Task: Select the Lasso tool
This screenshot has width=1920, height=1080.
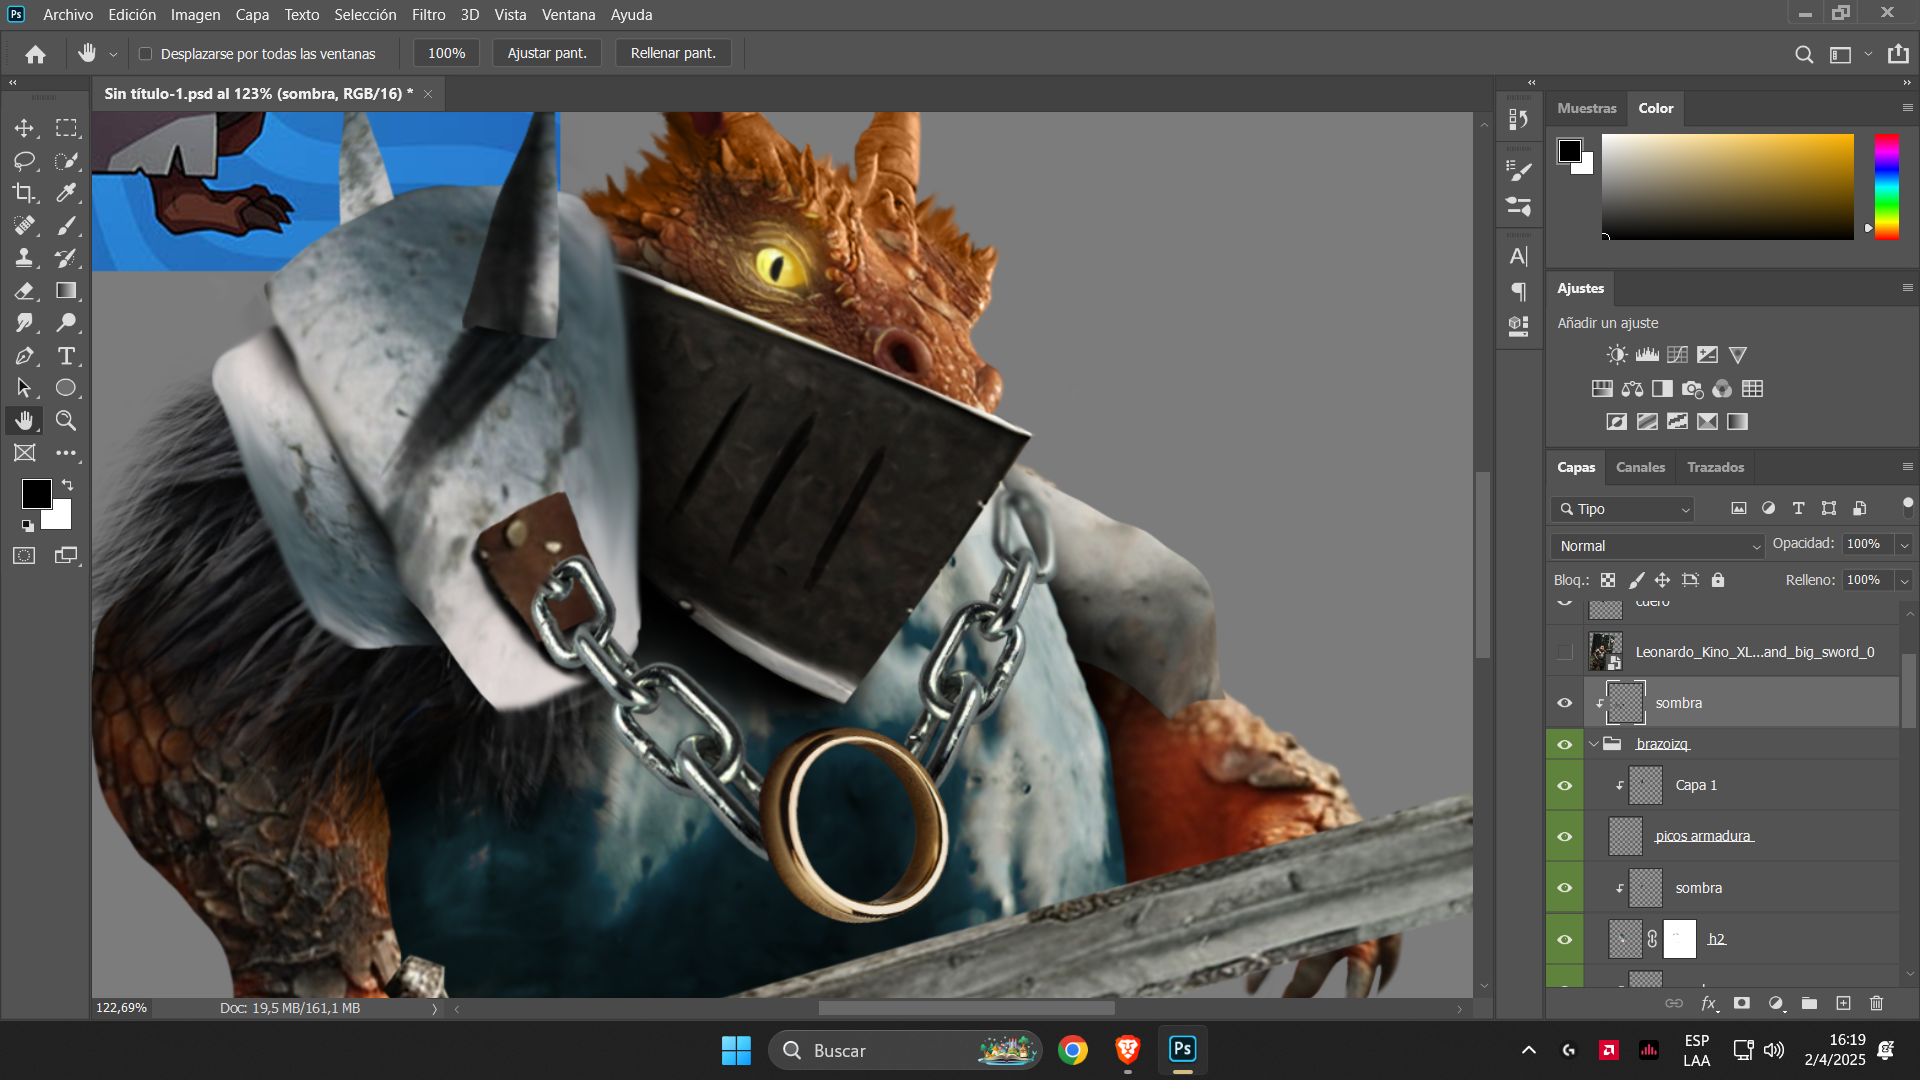Action: [x=24, y=161]
